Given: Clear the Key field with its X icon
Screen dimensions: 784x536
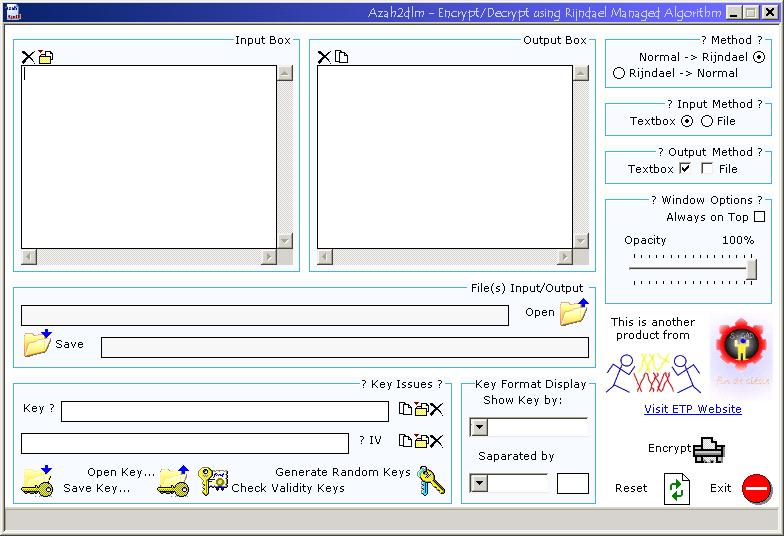Looking at the screenshot, I should pyautogui.click(x=436, y=409).
